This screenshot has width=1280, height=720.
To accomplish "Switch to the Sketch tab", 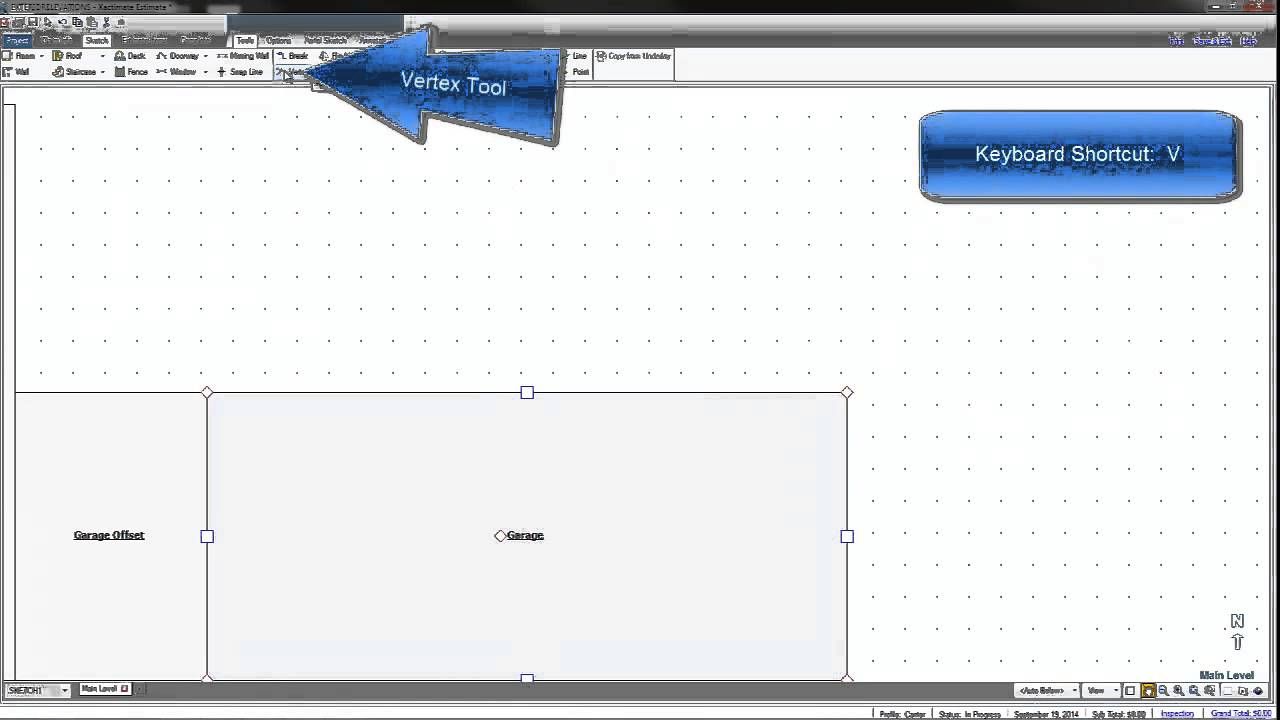I will 96,41.
